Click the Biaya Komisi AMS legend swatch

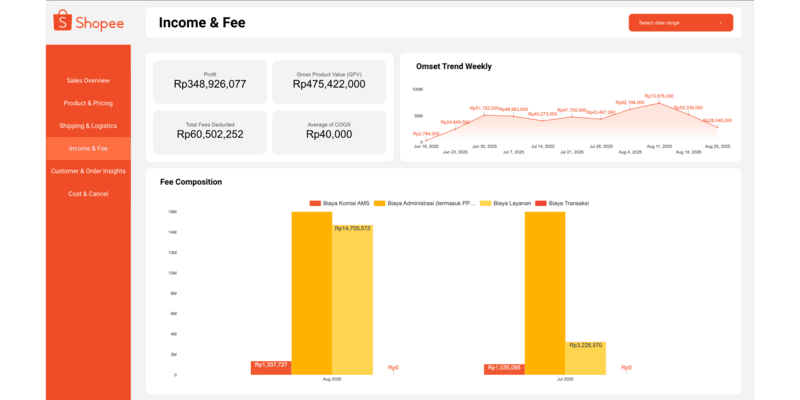pyautogui.click(x=315, y=203)
